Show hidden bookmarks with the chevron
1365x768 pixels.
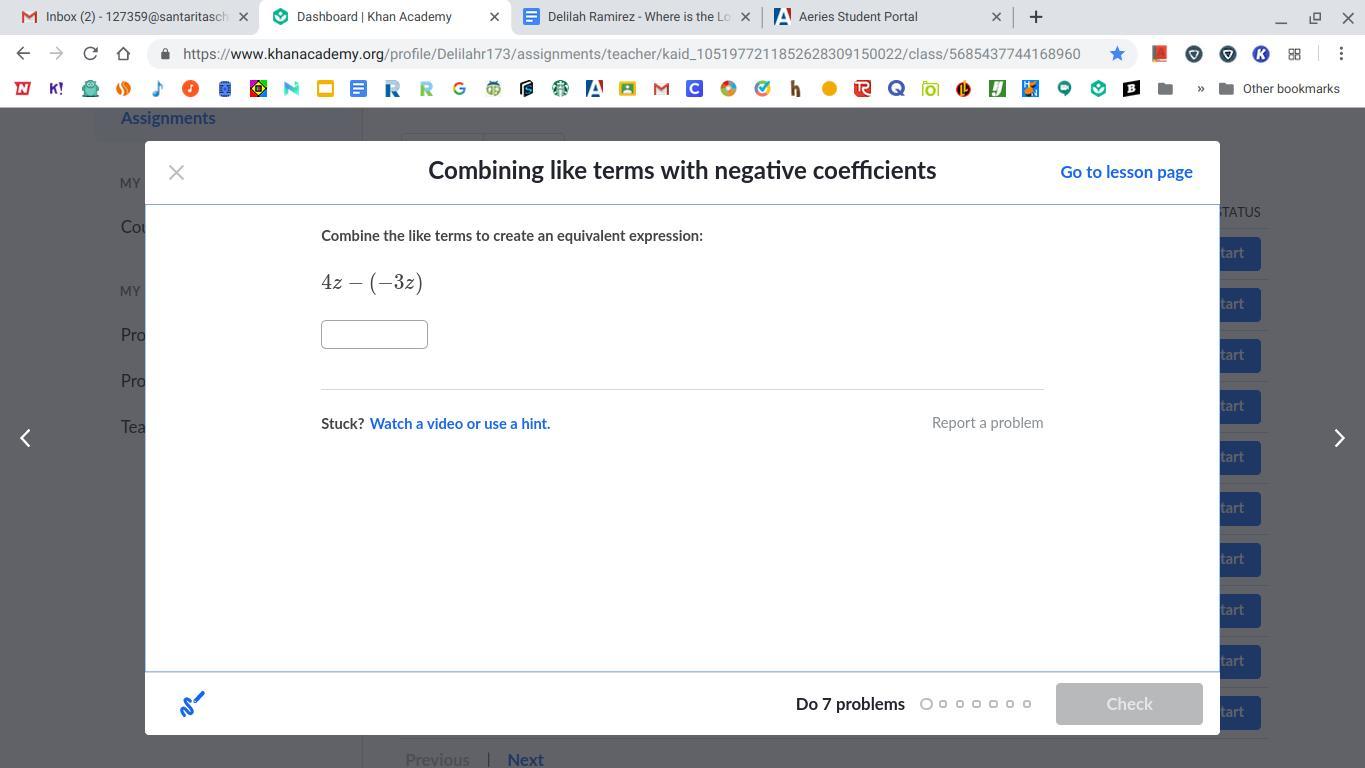click(1200, 89)
